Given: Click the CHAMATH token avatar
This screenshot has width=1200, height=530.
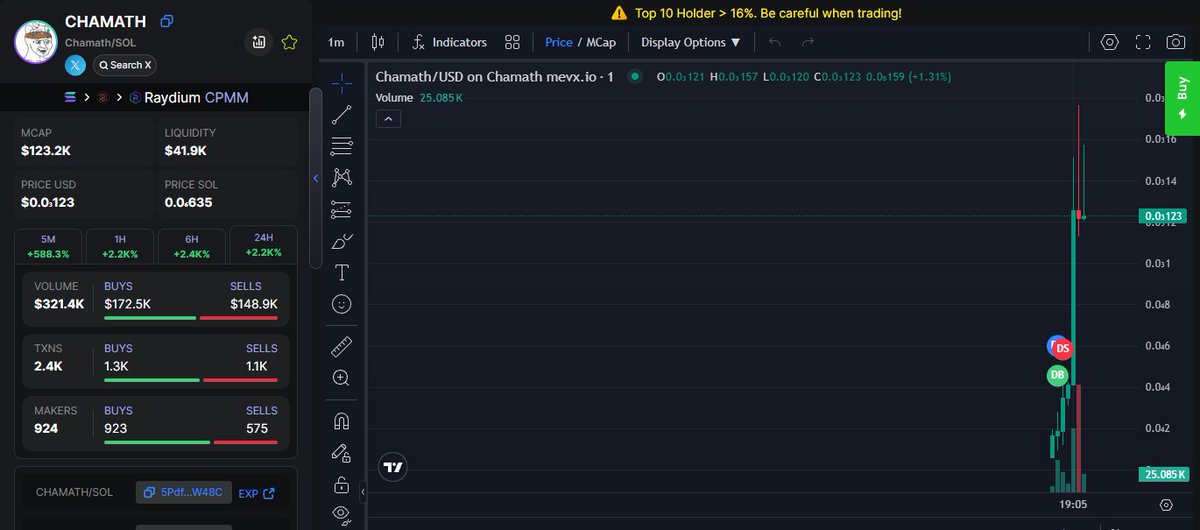Looking at the screenshot, I should (36, 41).
